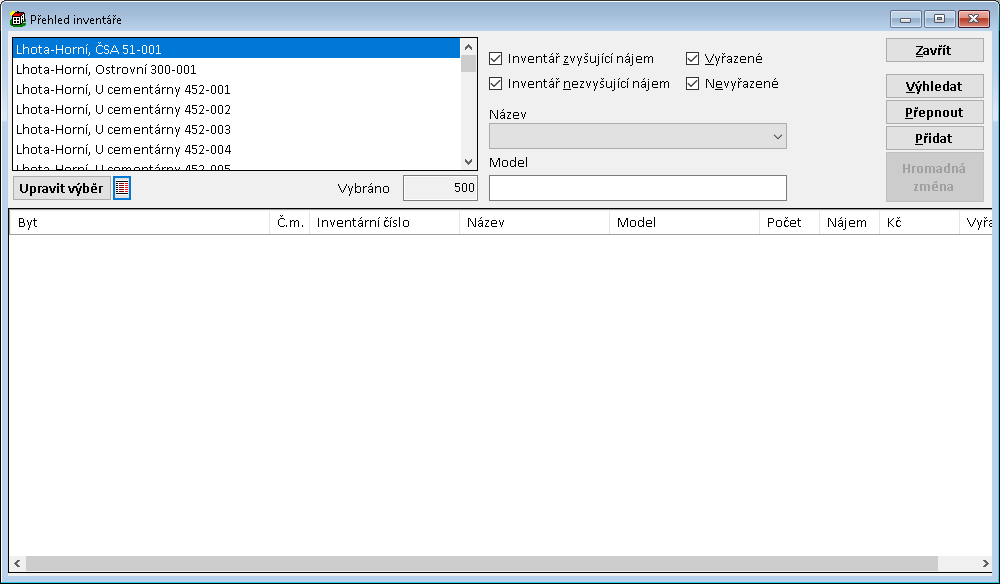Click the Výhledat search button

pos(934,87)
